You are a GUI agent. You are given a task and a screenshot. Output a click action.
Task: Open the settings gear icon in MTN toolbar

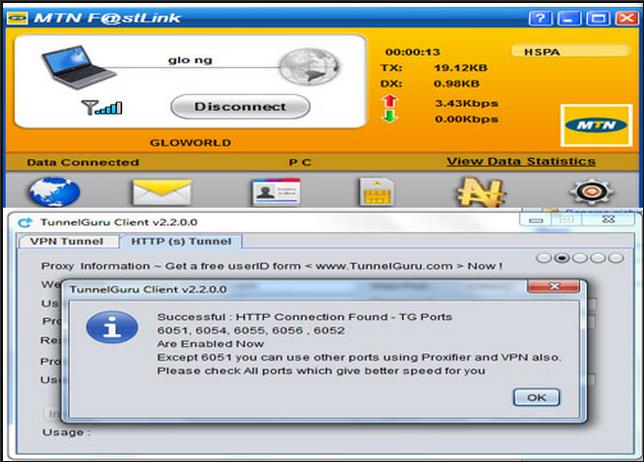(591, 192)
